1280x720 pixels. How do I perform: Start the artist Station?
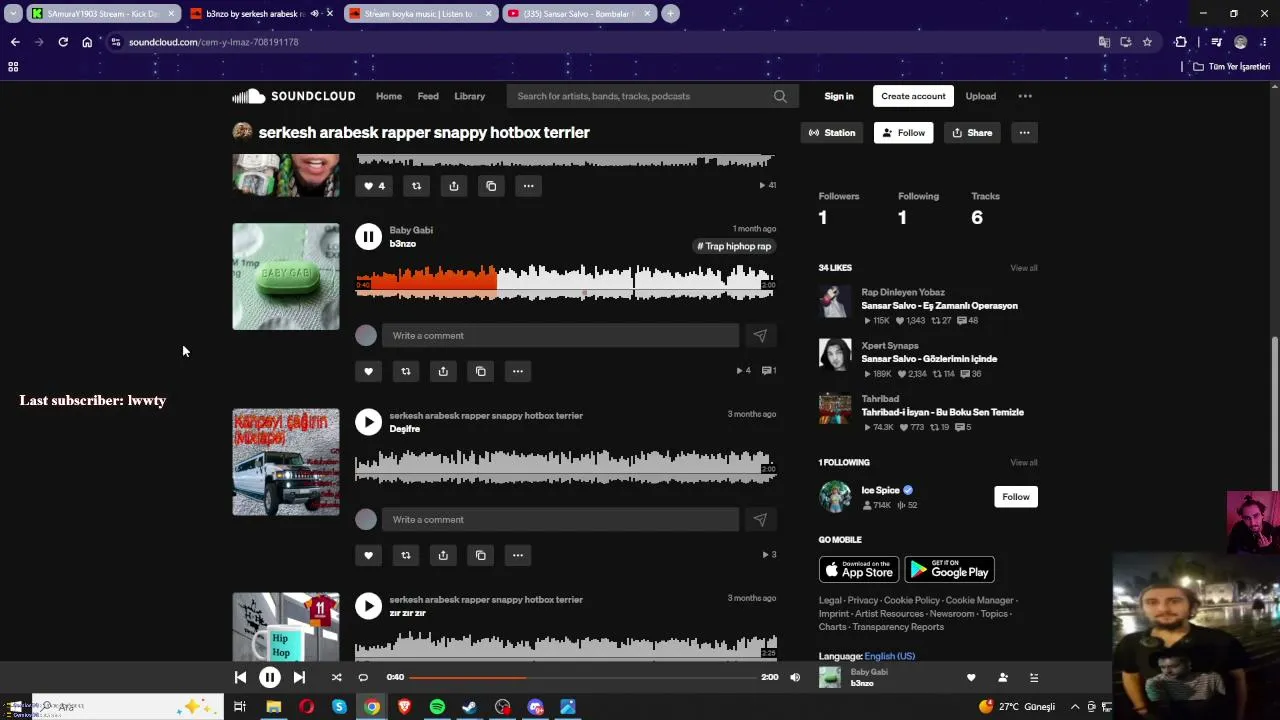(832, 133)
